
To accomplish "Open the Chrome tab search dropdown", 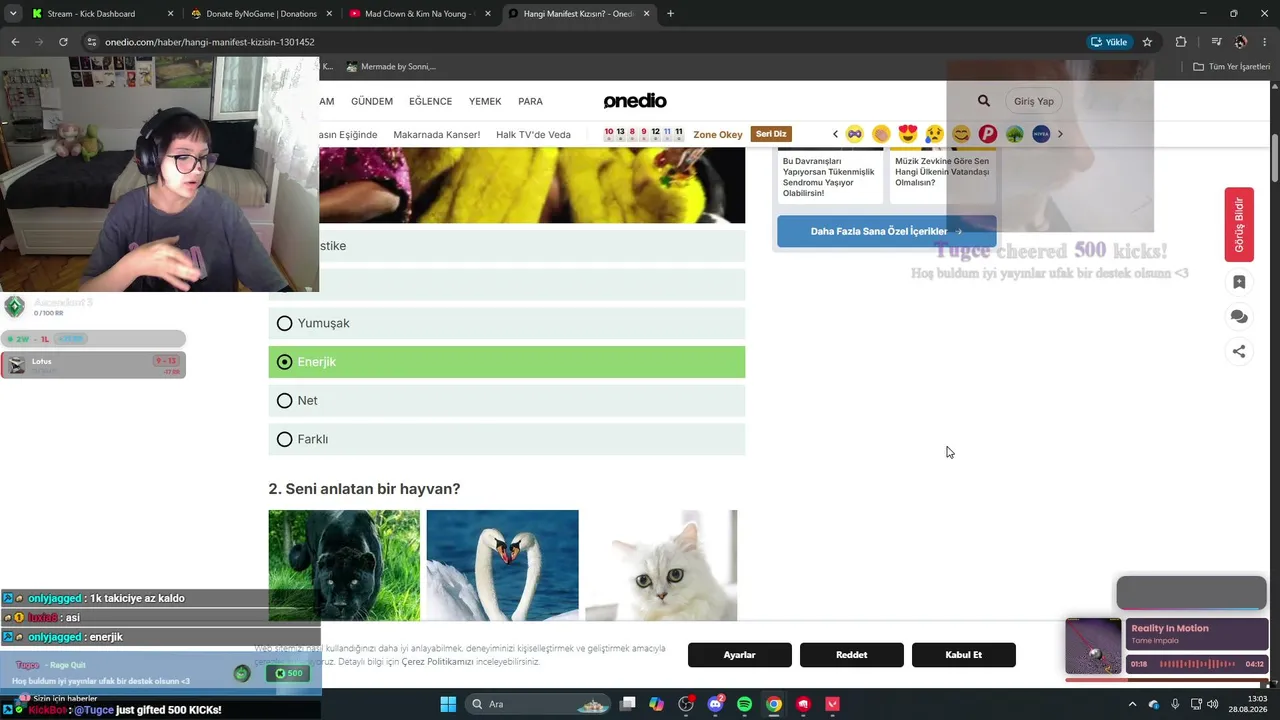I will tap(13, 13).
